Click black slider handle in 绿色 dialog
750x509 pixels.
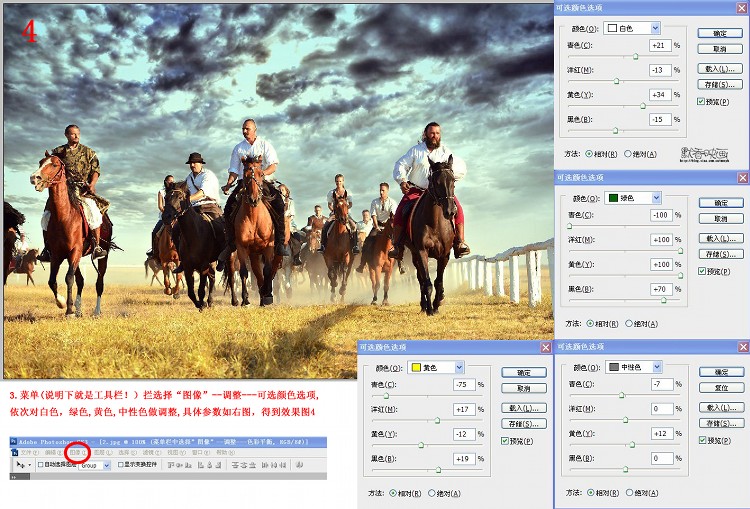click(663, 300)
